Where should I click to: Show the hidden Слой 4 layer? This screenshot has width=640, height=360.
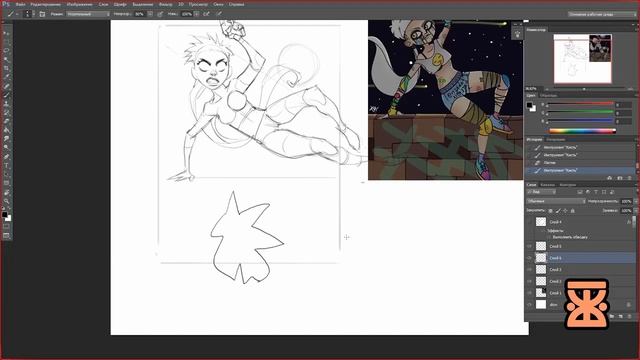pyautogui.click(x=529, y=222)
